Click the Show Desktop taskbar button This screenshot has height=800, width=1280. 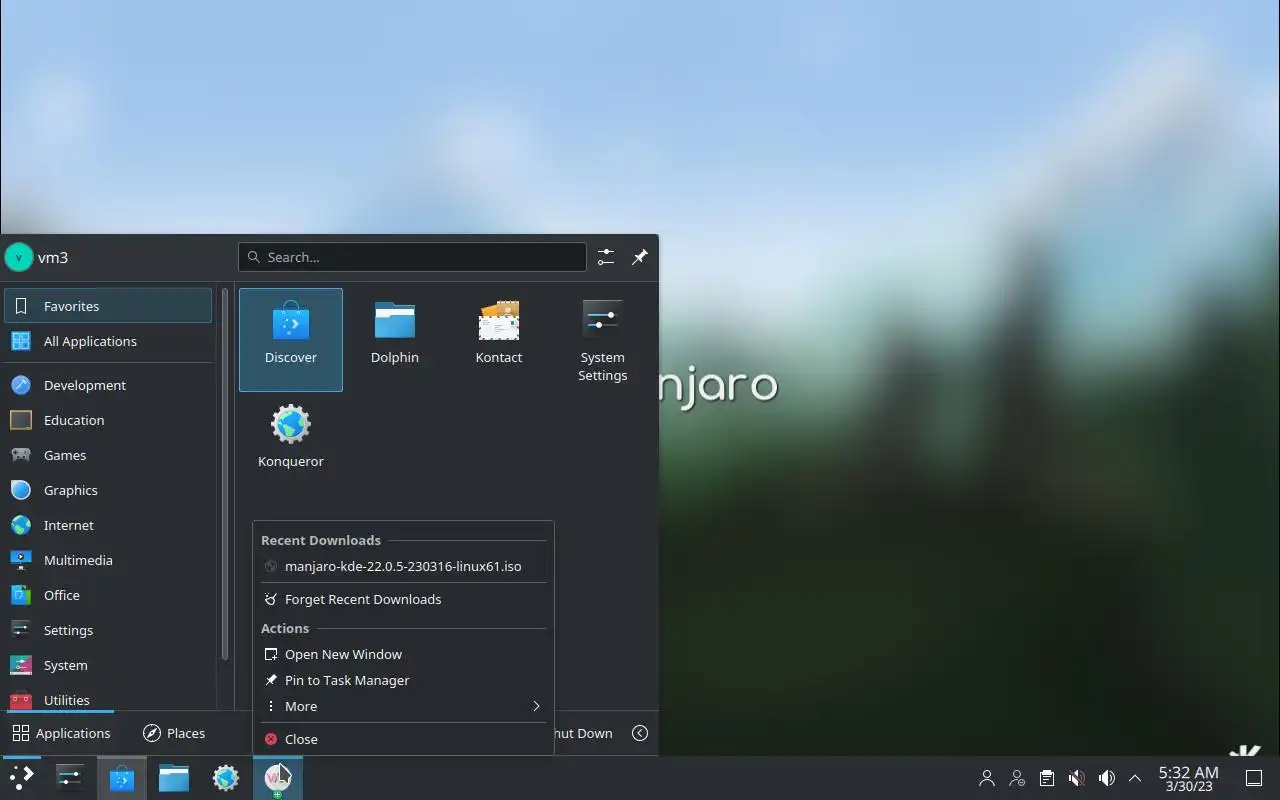click(x=1254, y=778)
